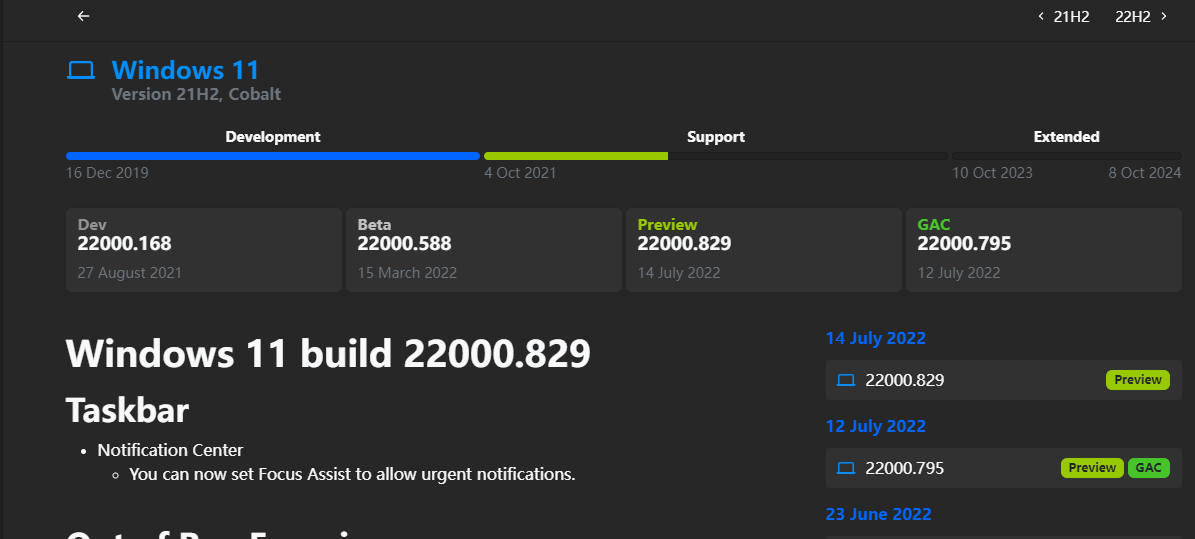Click the Extended phase progress bar
This screenshot has width=1195, height=539.
click(1066, 156)
